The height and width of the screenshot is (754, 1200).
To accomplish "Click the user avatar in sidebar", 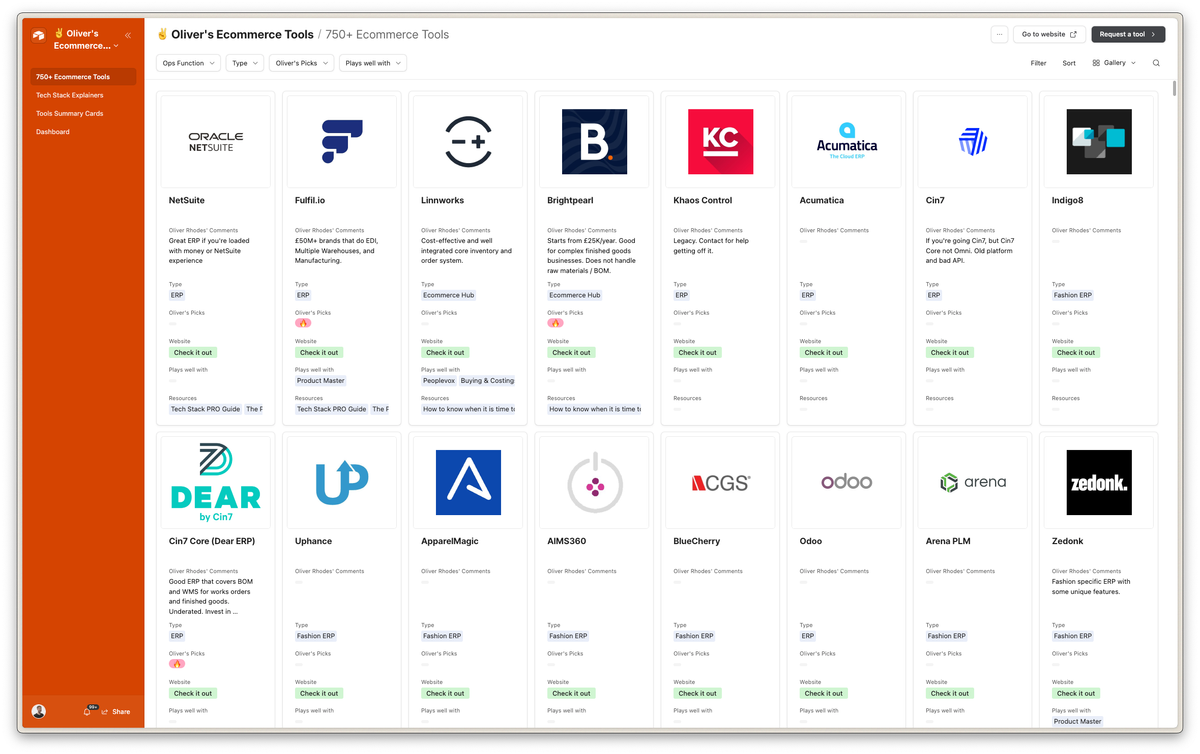I will [x=38, y=711].
